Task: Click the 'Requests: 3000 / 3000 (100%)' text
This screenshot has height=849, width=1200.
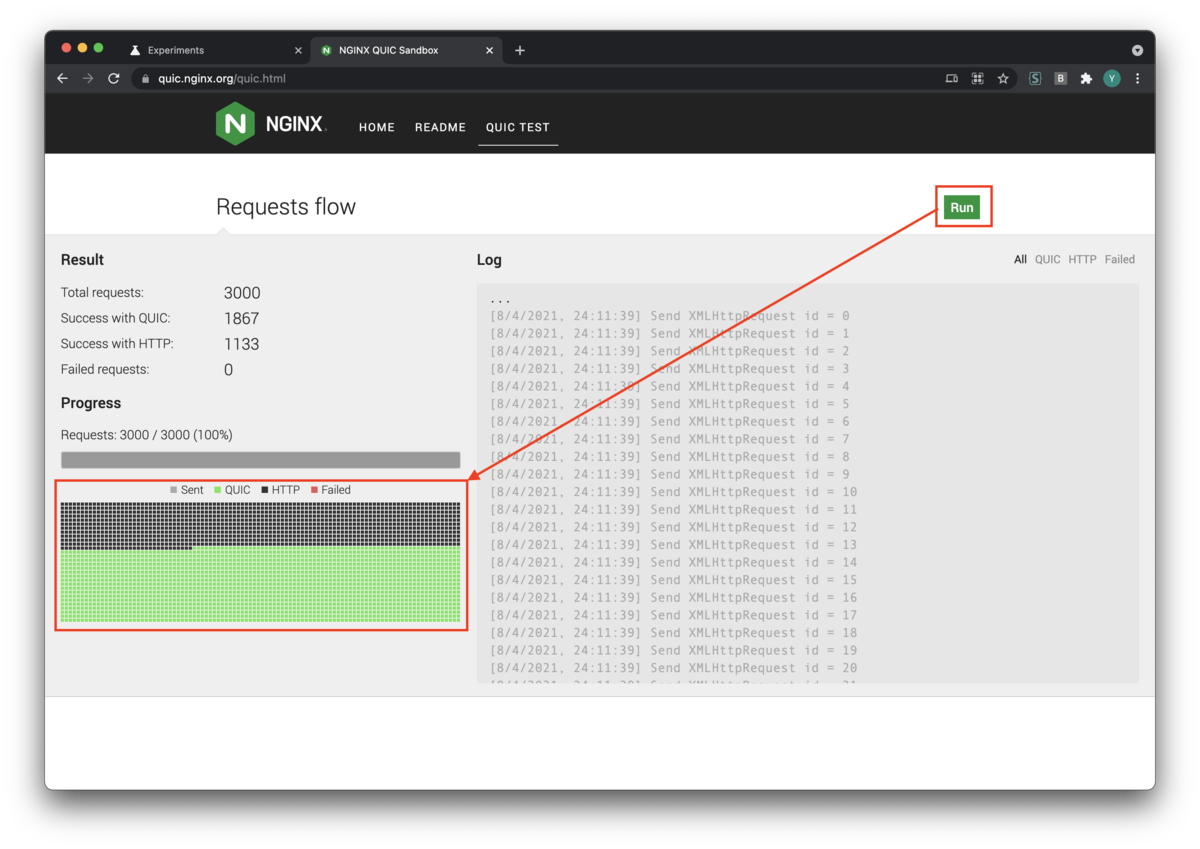Action: pyautogui.click(x=147, y=435)
